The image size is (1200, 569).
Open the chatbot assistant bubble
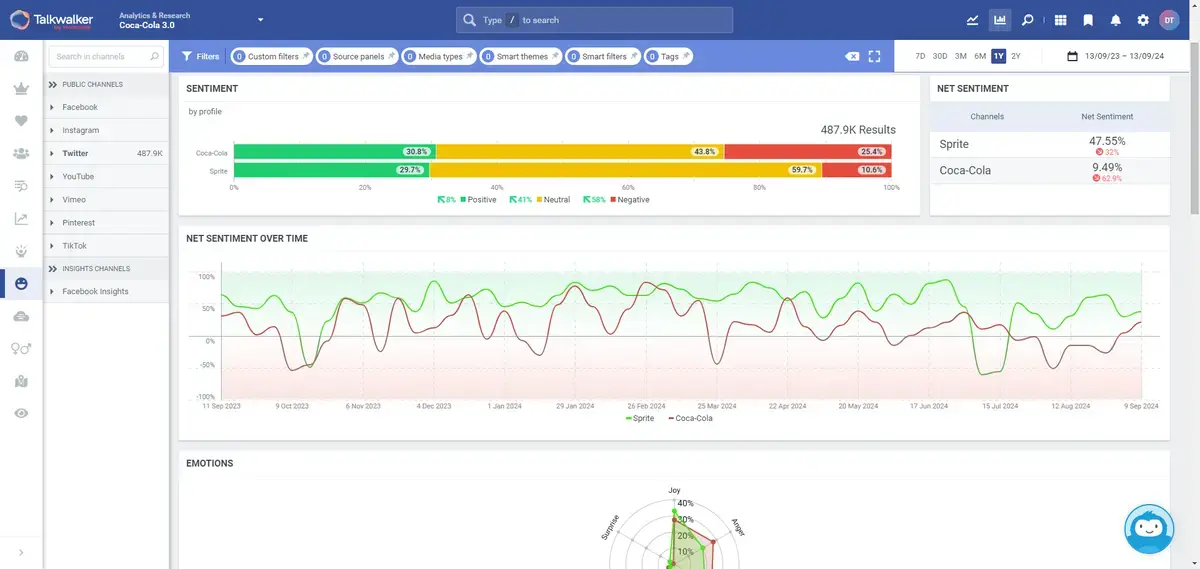pos(1149,529)
